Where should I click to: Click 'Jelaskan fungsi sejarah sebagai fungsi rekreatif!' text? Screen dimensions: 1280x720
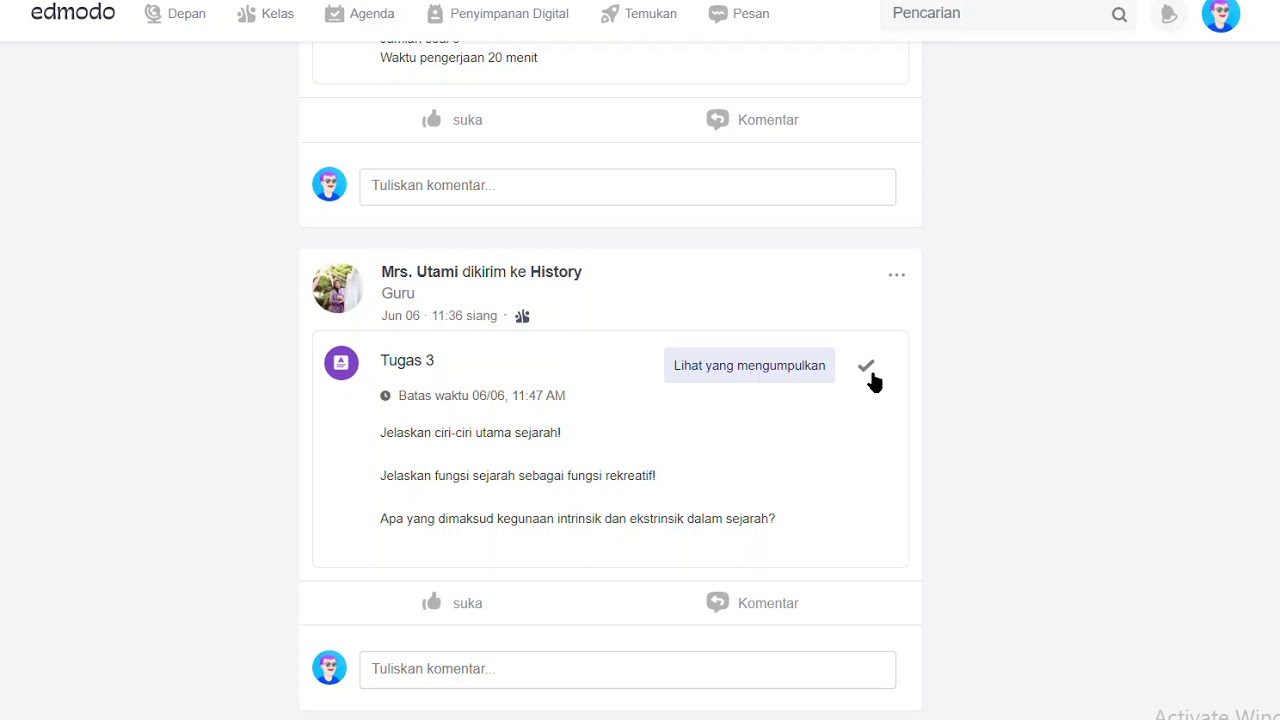tap(518, 476)
